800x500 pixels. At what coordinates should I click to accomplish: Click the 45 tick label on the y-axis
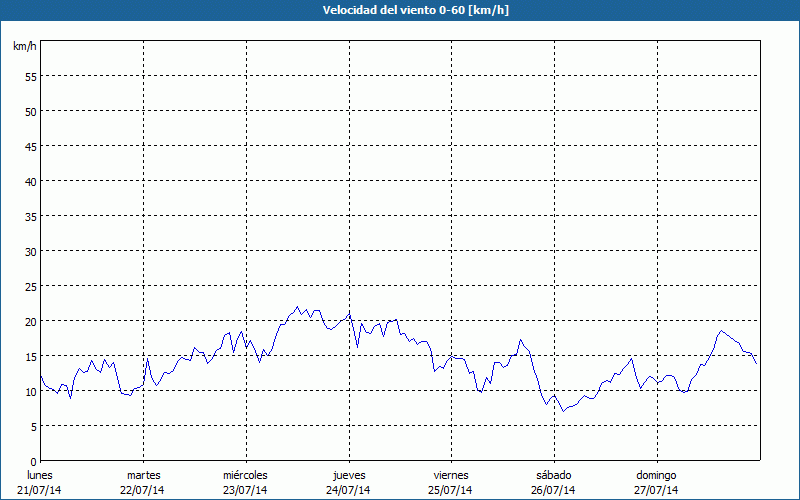pyautogui.click(x=30, y=146)
